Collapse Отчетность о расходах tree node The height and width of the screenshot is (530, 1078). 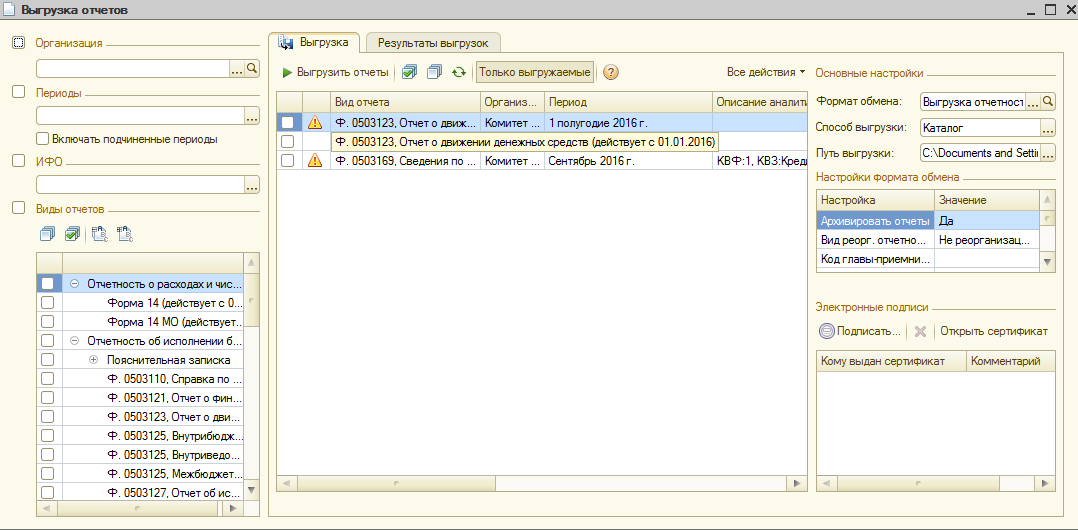(x=74, y=283)
